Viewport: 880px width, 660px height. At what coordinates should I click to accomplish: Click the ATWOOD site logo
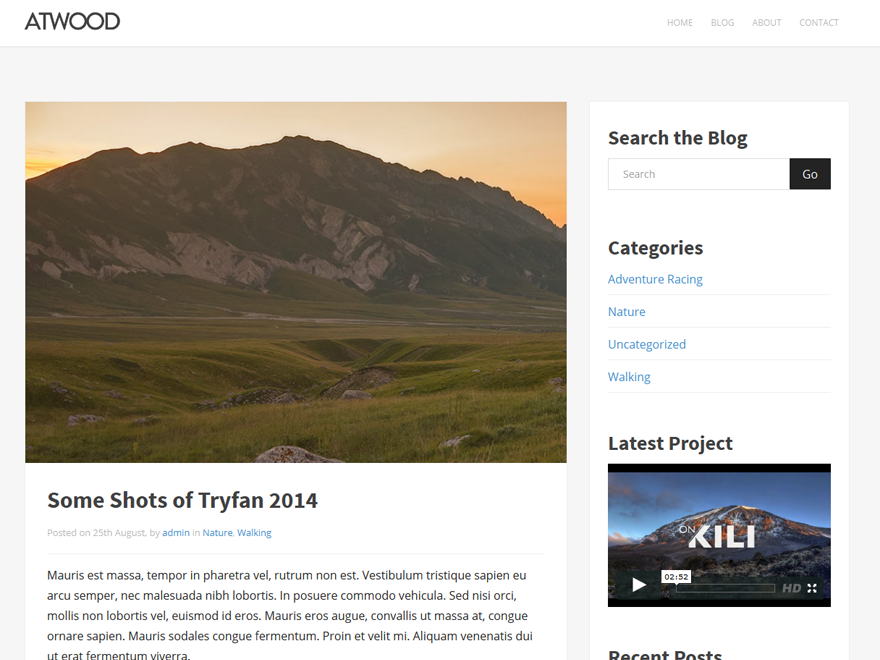click(x=72, y=22)
